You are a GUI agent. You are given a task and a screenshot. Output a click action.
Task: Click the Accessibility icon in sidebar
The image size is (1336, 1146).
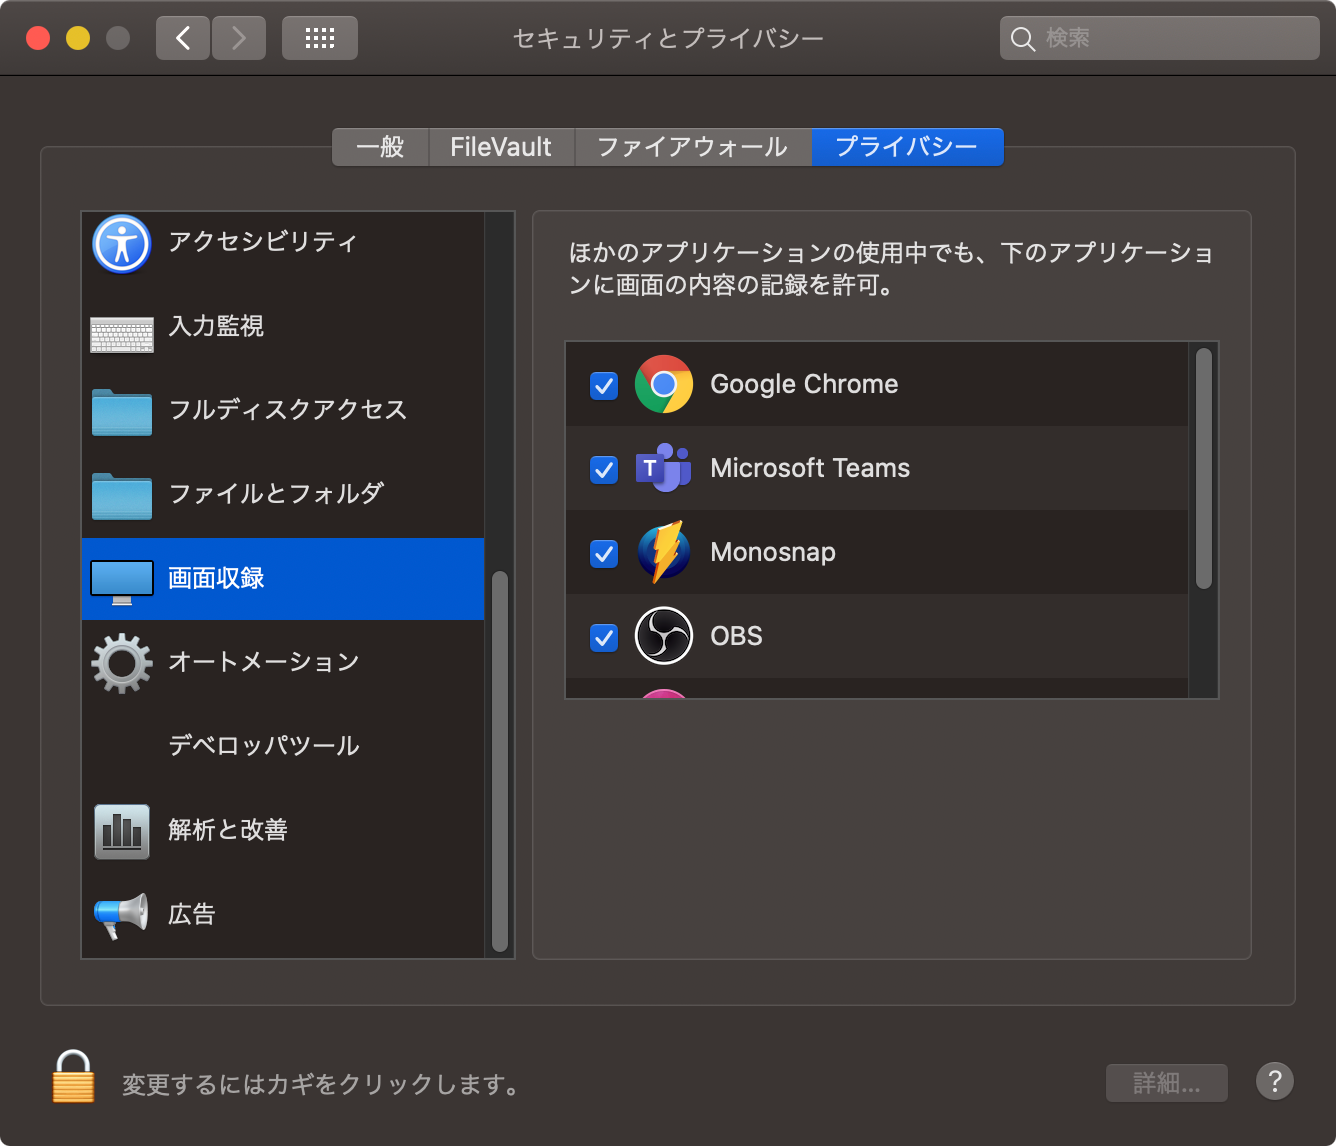pos(122,243)
